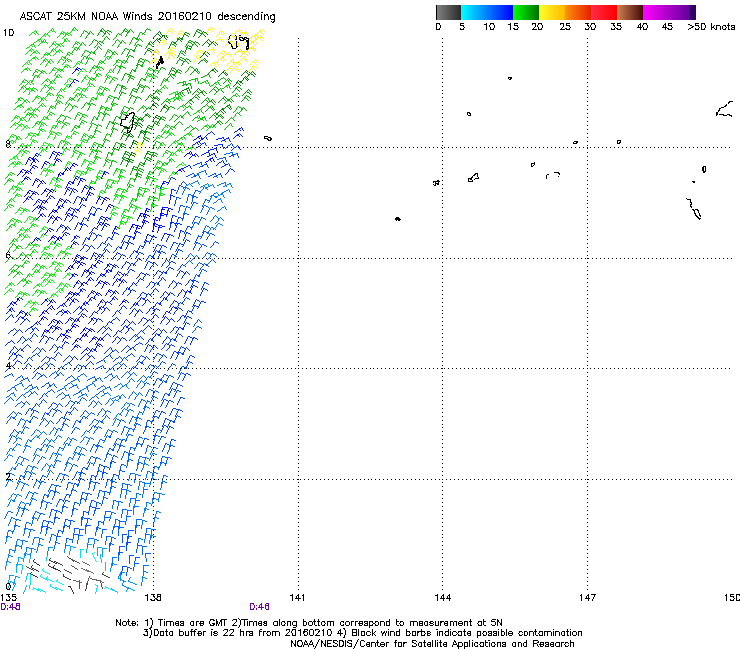
Task: Click the latitude label '6'
Action: tap(8, 255)
